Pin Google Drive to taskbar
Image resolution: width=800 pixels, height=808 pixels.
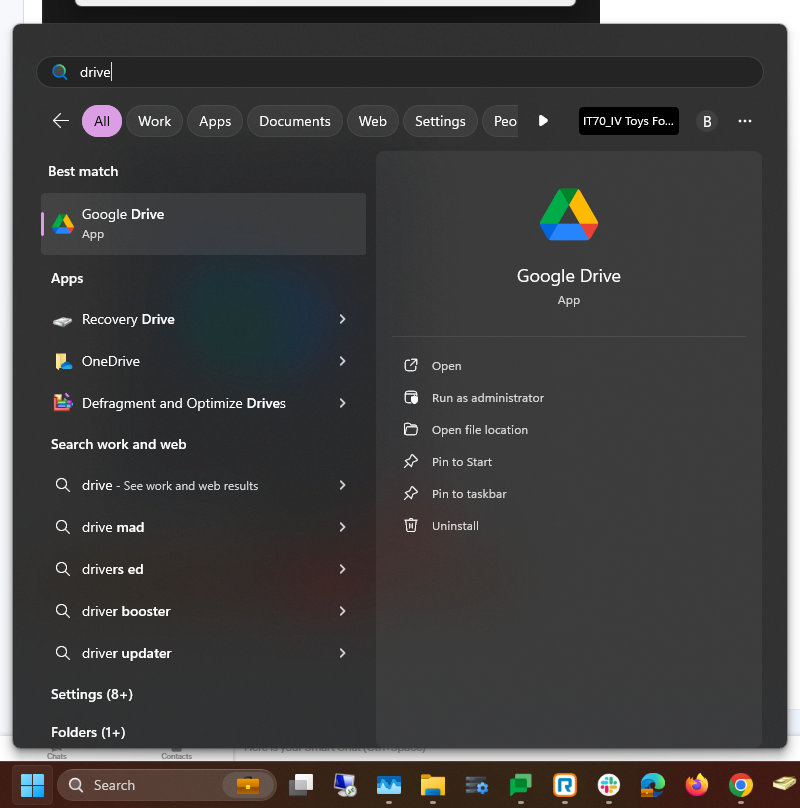[469, 494]
